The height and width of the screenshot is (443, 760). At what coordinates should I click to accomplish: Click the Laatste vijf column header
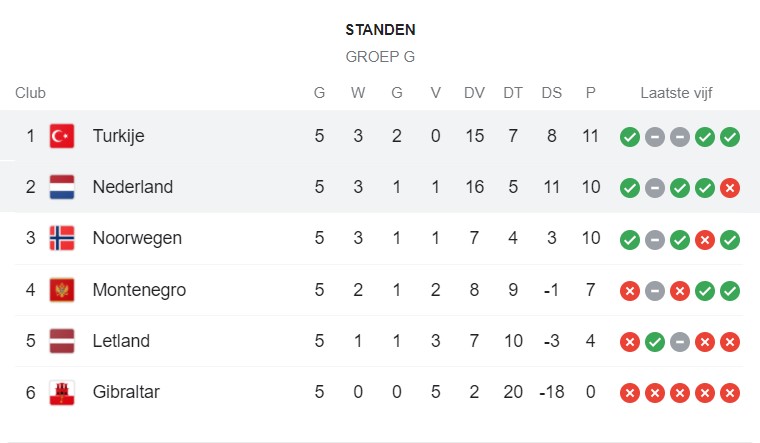point(676,93)
